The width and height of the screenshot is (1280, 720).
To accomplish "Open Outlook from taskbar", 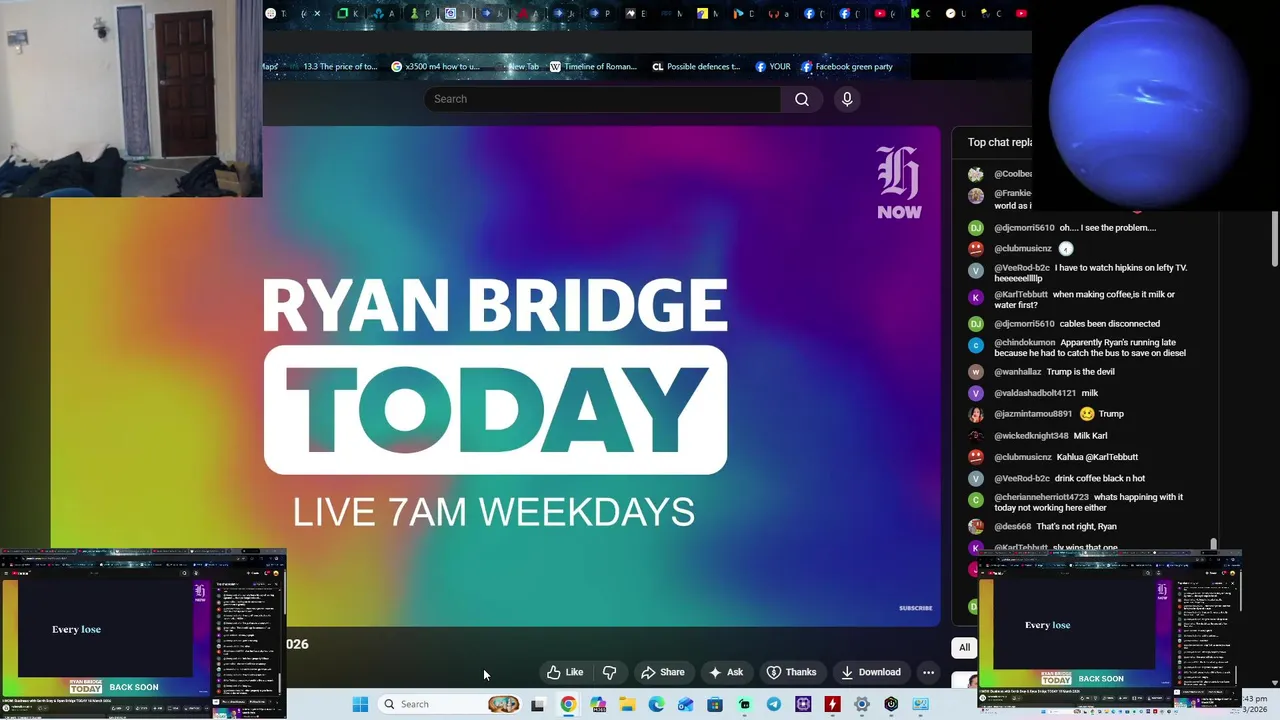I will point(685,704).
